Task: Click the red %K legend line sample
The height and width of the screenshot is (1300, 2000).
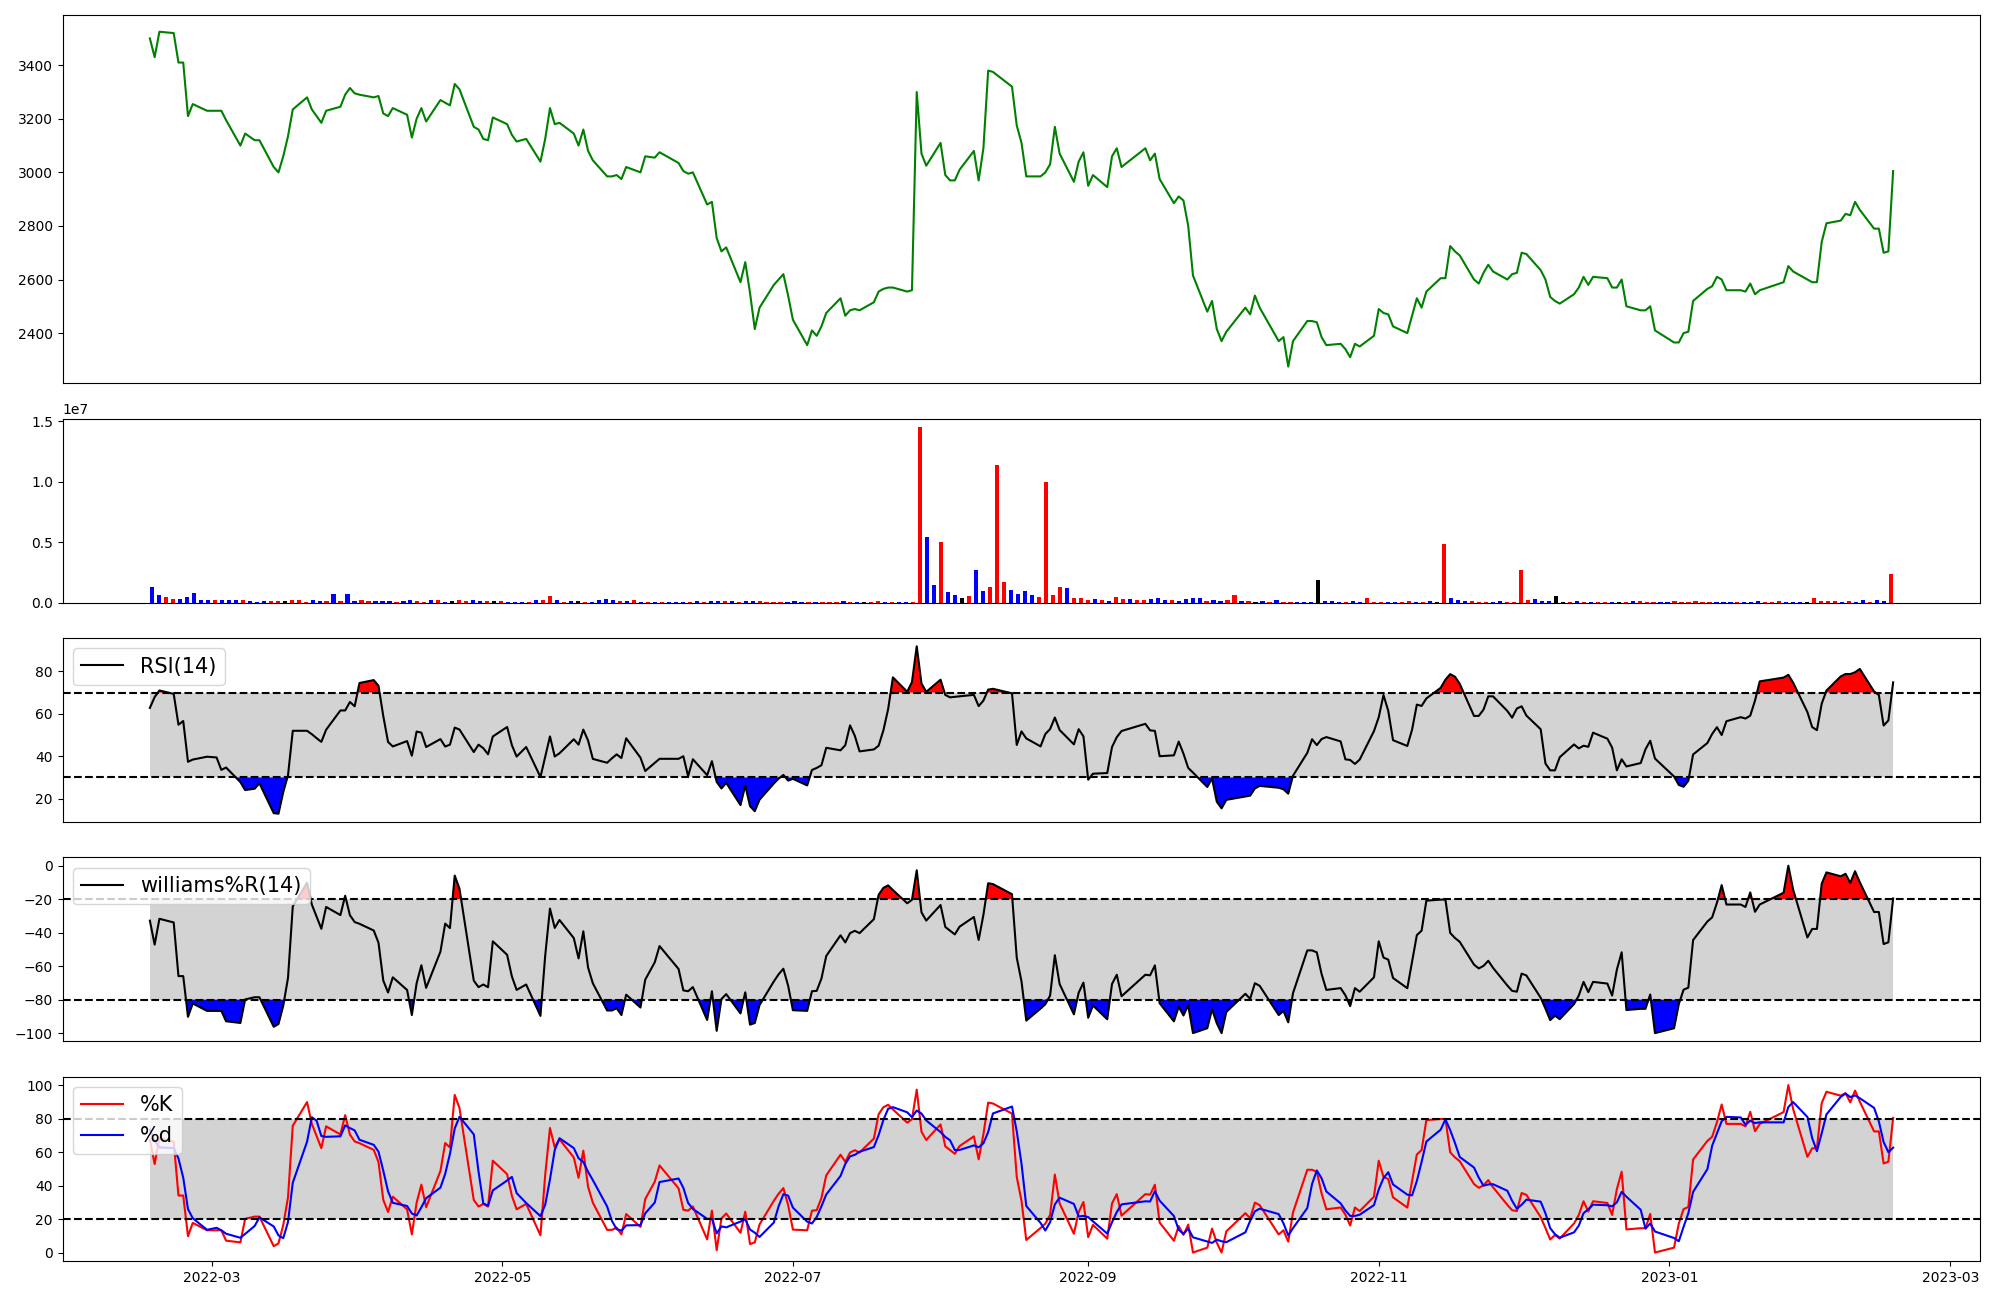Action: 102,1104
